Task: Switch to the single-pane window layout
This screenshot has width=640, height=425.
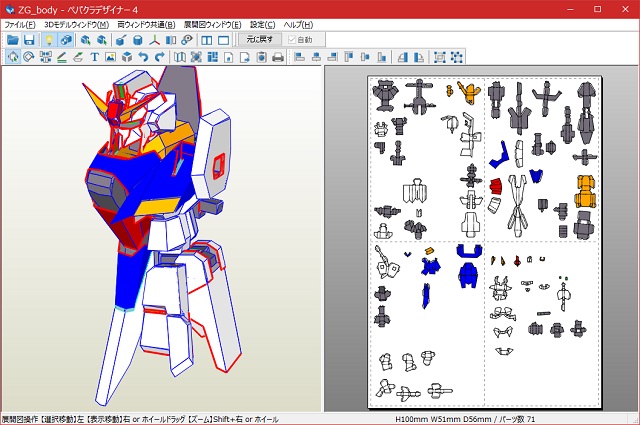Action: coord(223,40)
